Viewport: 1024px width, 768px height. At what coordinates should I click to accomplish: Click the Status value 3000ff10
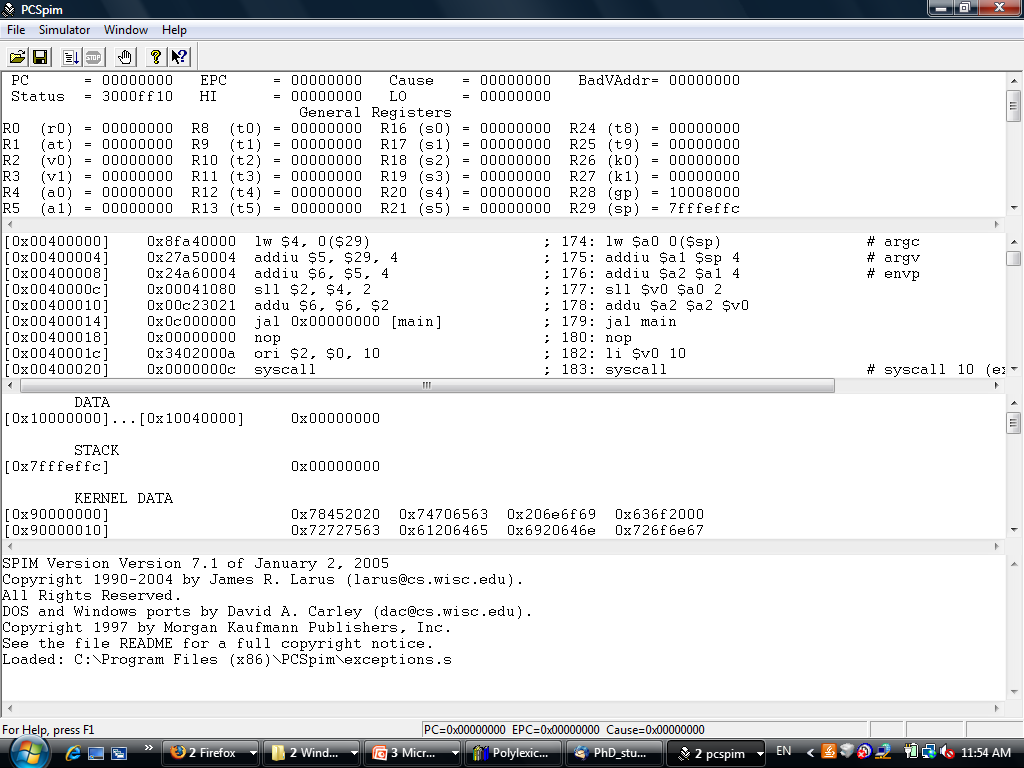137,97
